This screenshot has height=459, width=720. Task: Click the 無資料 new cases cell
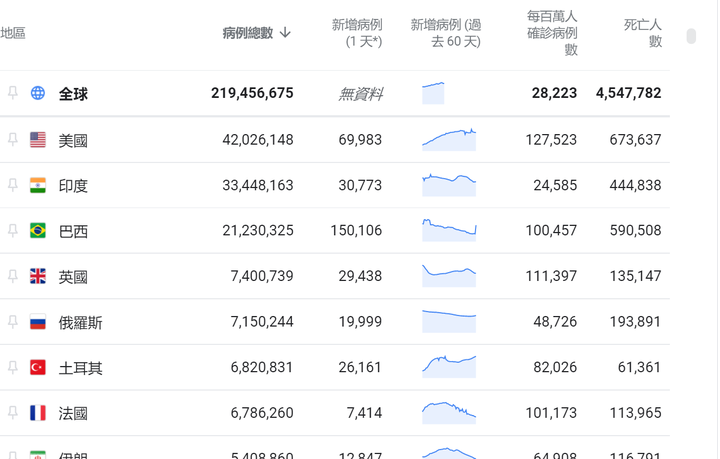point(360,94)
